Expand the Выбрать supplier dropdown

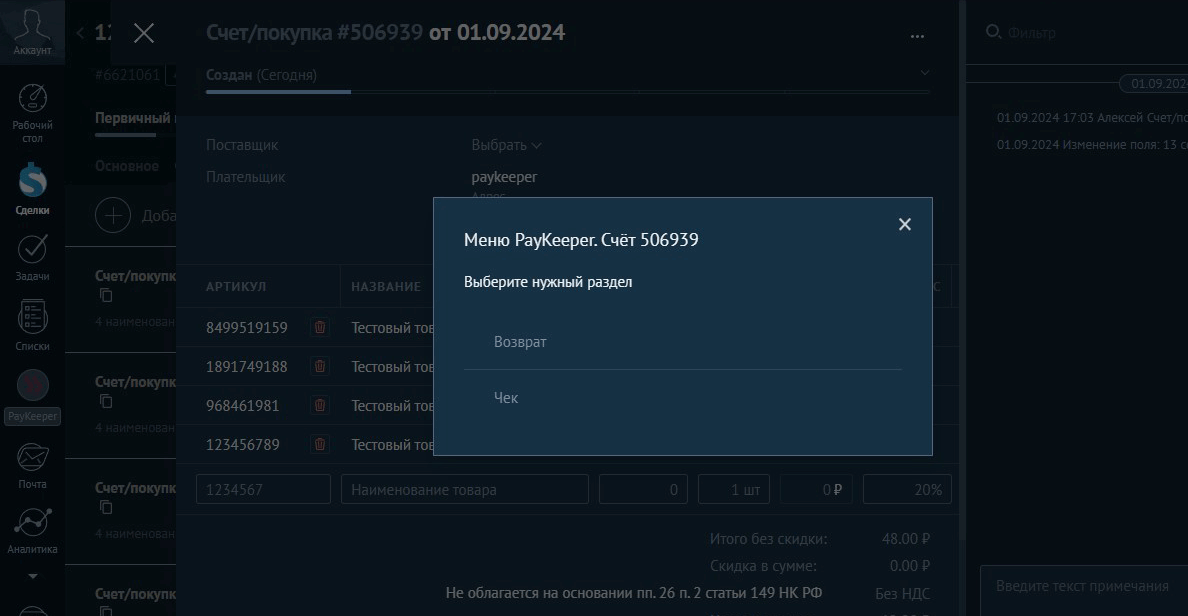click(x=506, y=145)
